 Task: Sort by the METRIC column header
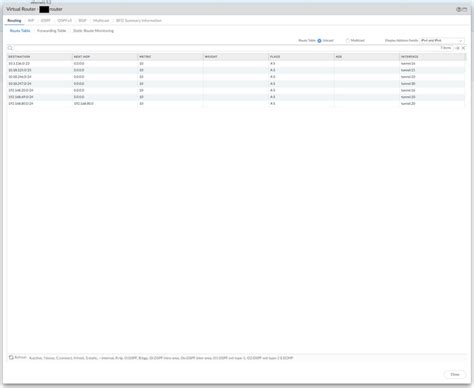click(x=170, y=57)
